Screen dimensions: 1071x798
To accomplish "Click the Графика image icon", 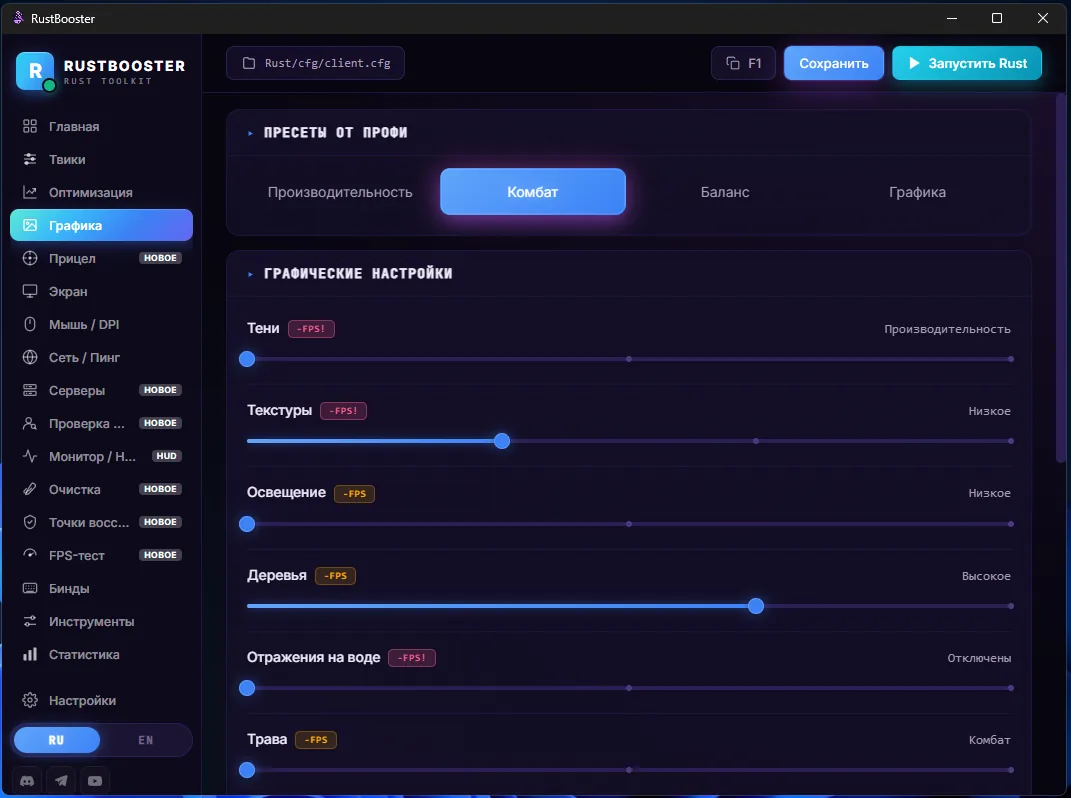I will tap(29, 225).
